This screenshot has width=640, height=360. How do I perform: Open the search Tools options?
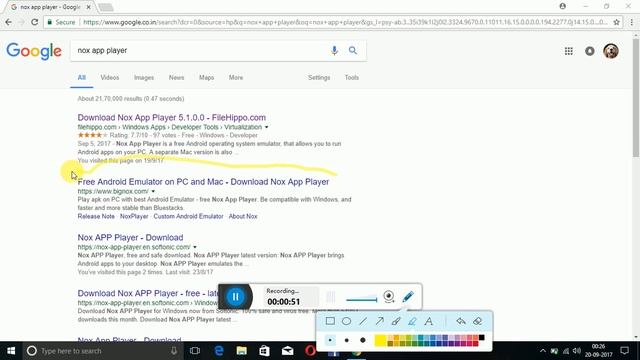pyautogui.click(x=351, y=78)
